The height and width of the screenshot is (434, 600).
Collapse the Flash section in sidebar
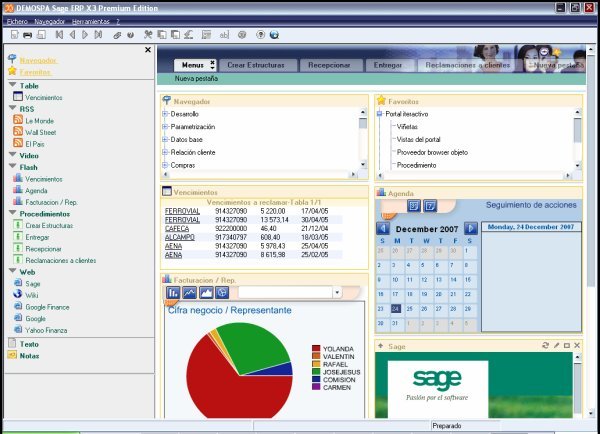click(13, 166)
